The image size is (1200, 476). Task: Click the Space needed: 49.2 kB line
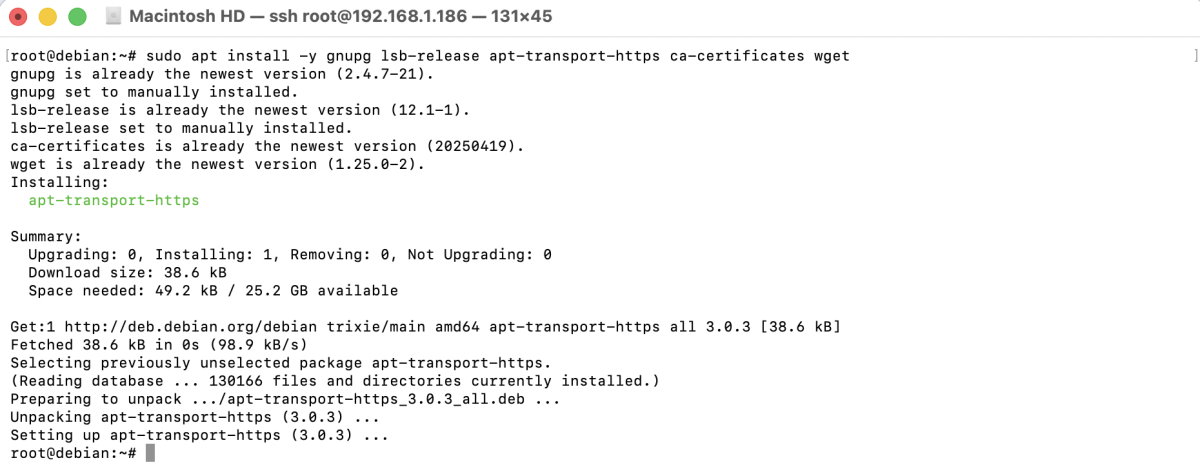pos(212,291)
